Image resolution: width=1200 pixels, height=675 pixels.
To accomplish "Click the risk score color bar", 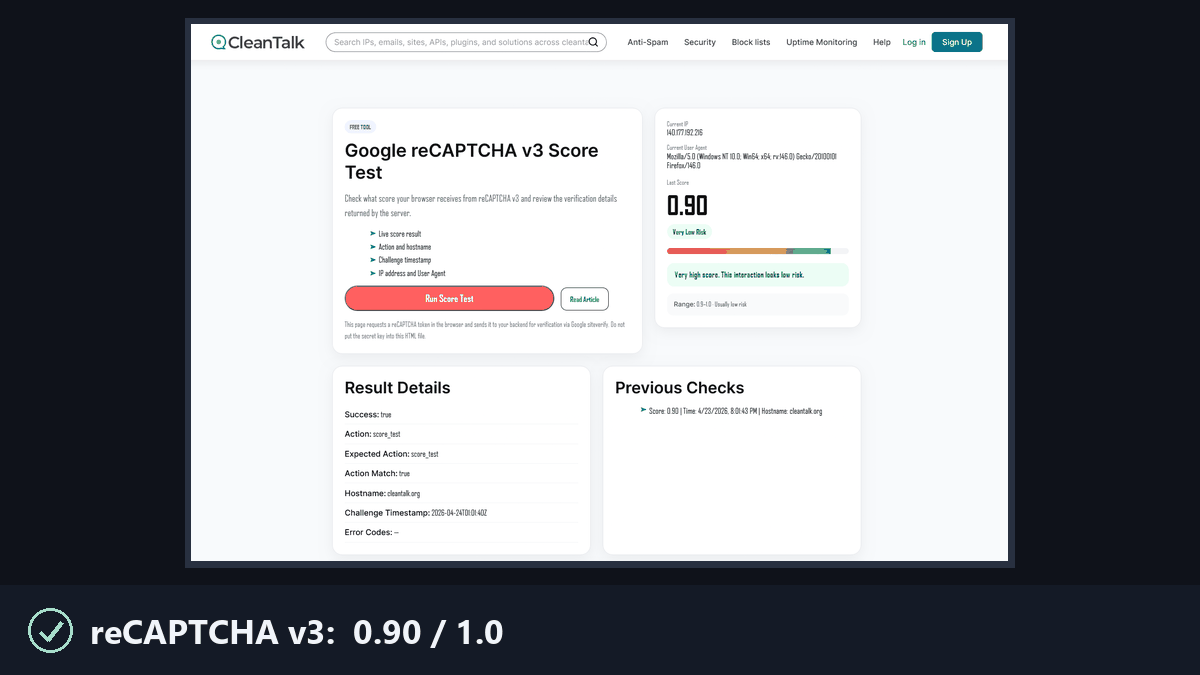I will [757, 251].
